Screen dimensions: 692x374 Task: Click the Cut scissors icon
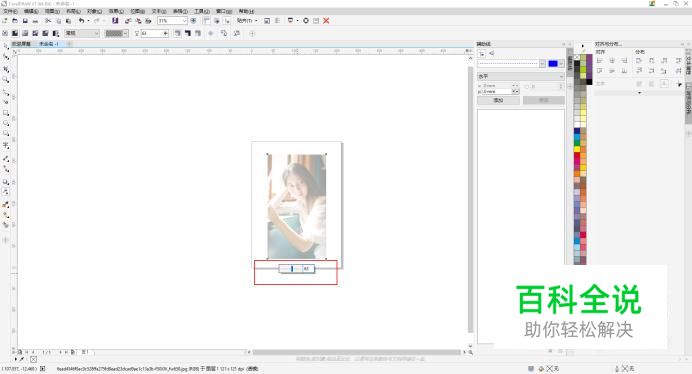tap(48, 21)
